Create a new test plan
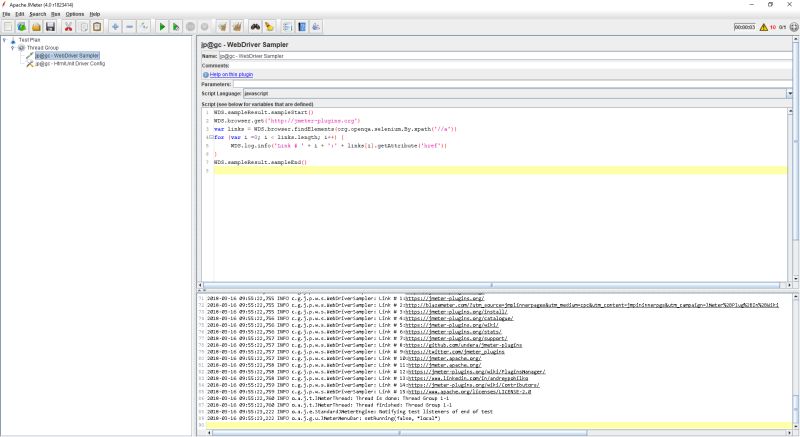The height and width of the screenshot is (437, 800). click(x=8, y=27)
